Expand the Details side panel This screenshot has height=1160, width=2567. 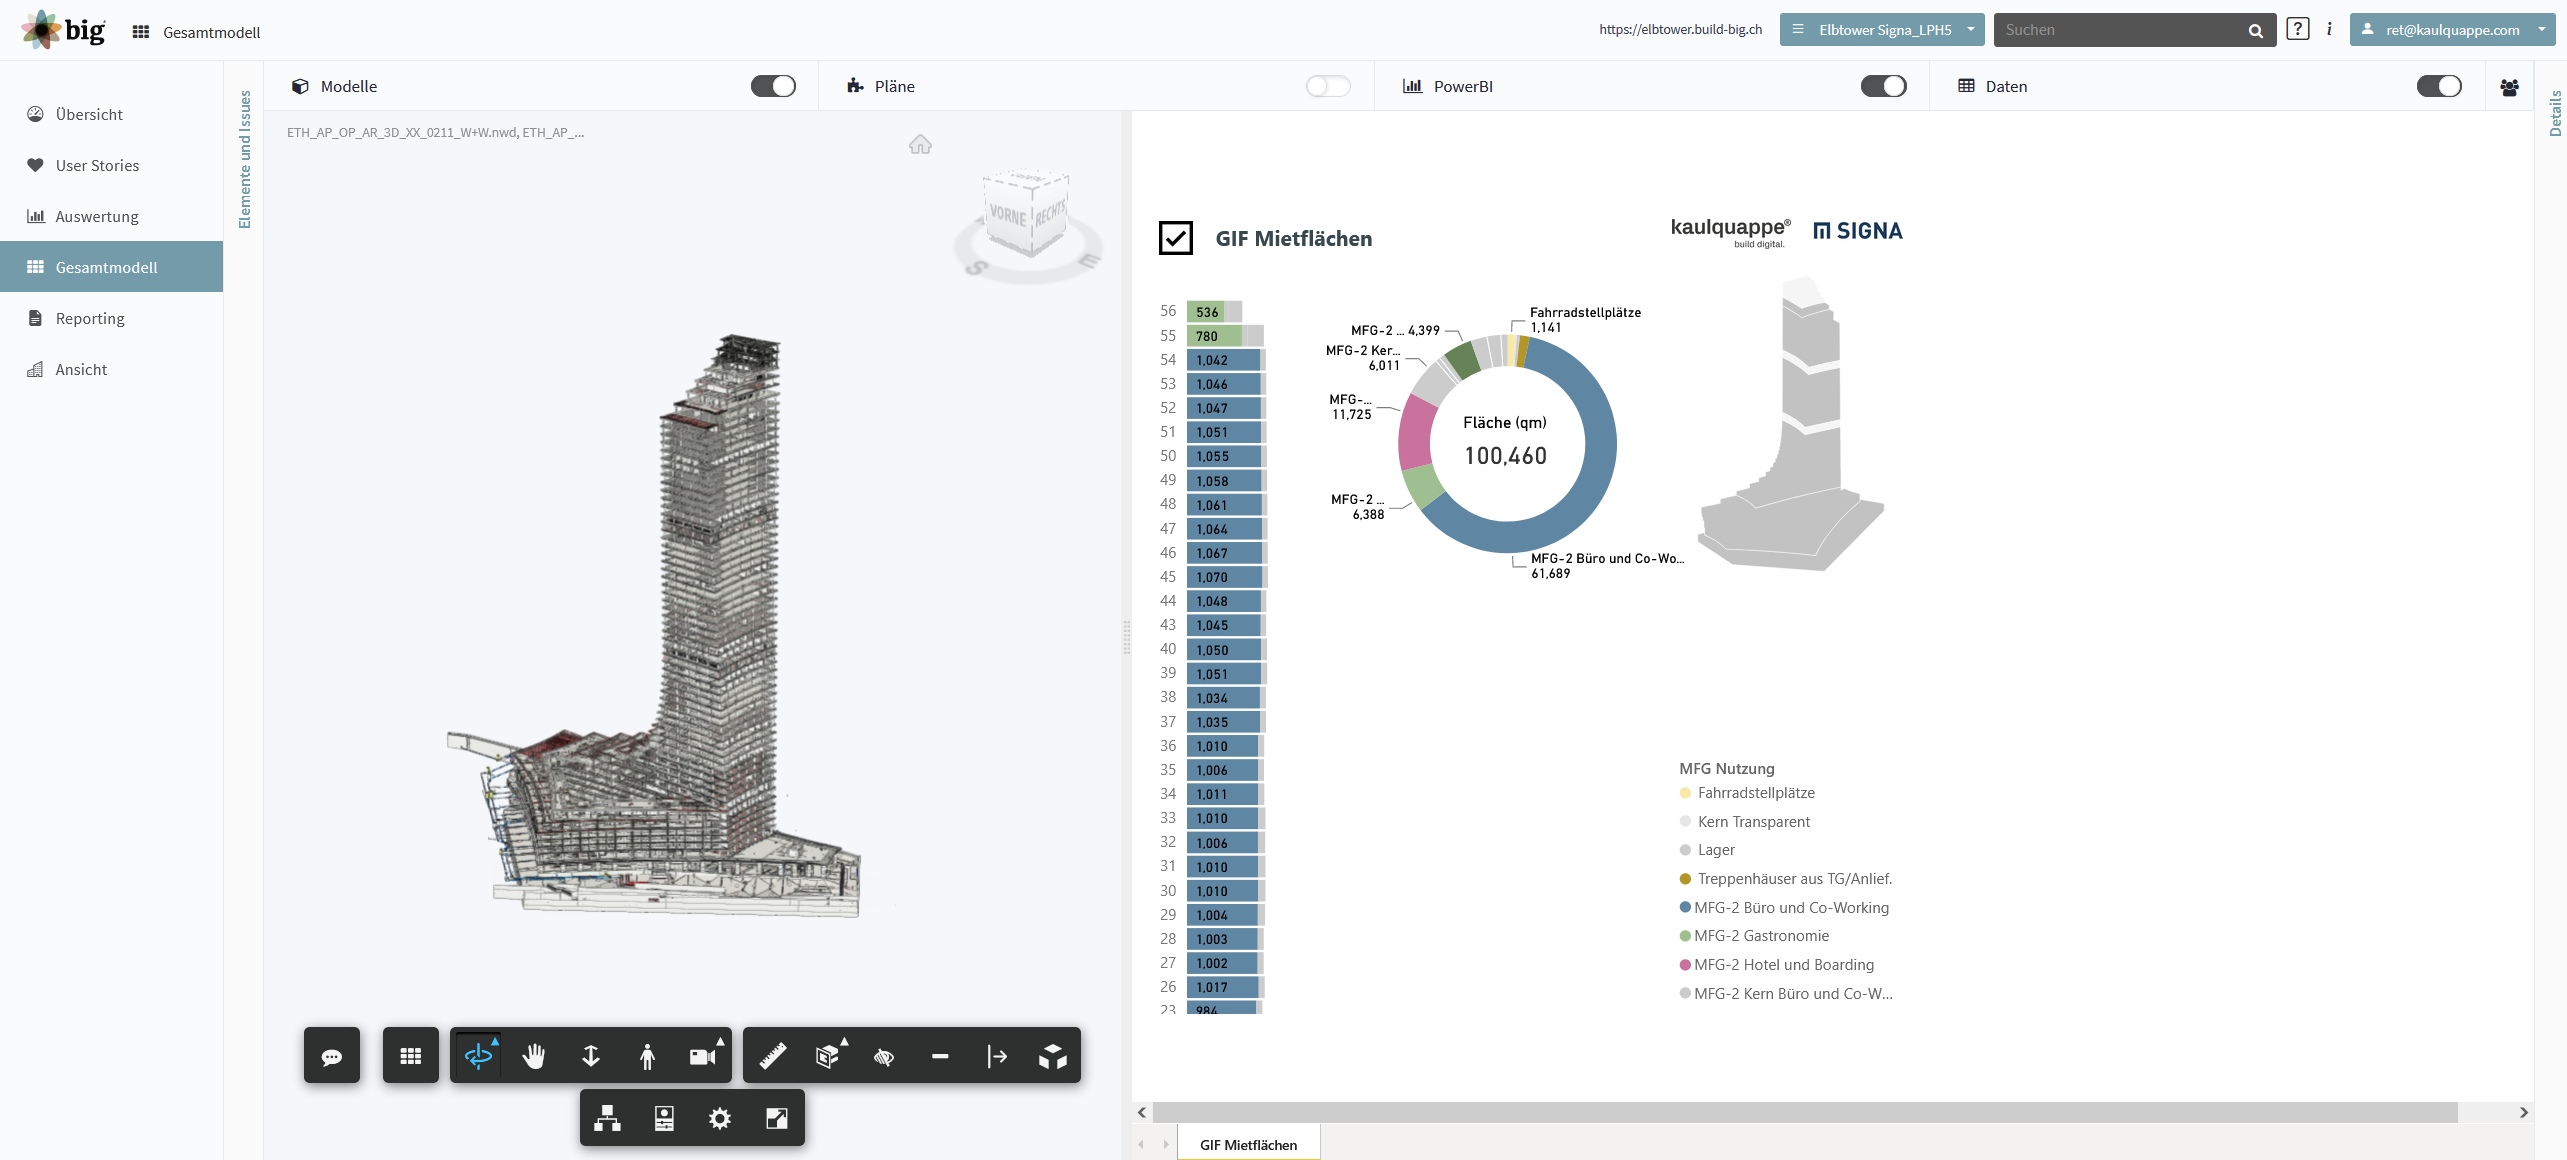point(2555,113)
